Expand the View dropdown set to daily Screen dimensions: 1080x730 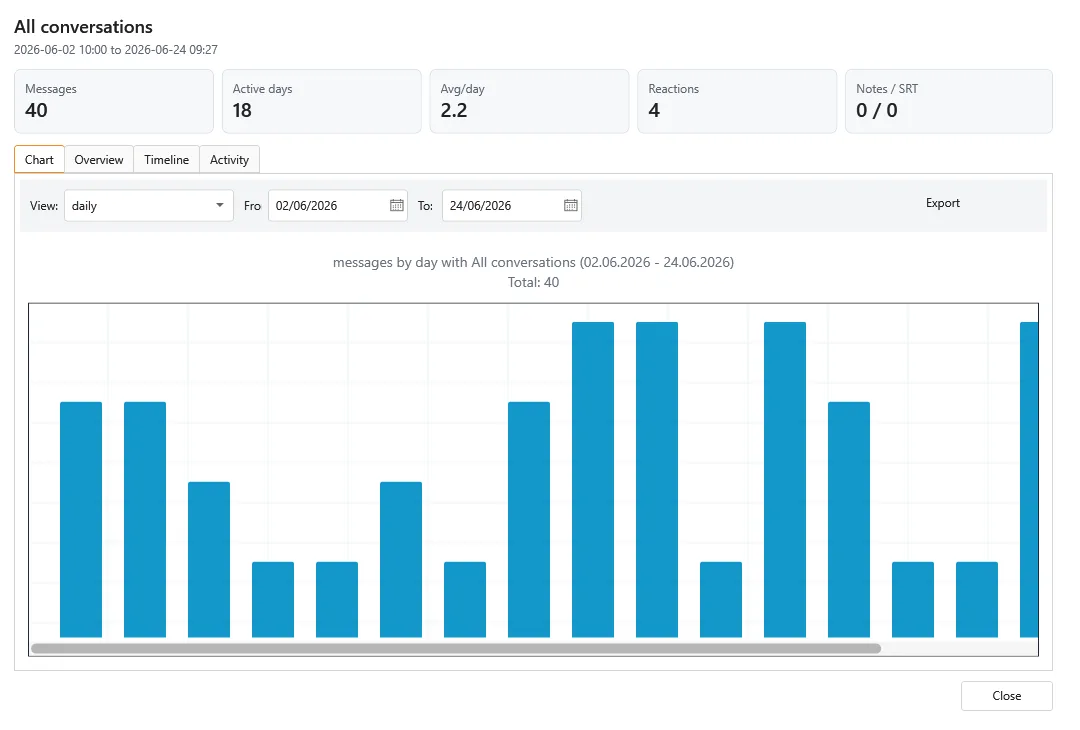pos(149,205)
